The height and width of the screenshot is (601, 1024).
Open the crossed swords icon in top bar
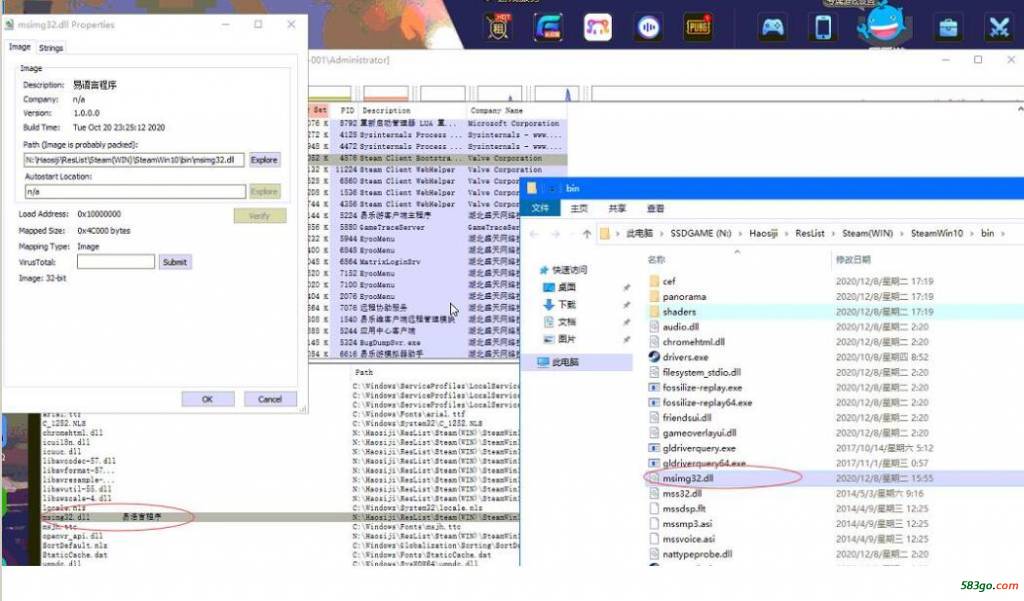click(999, 27)
